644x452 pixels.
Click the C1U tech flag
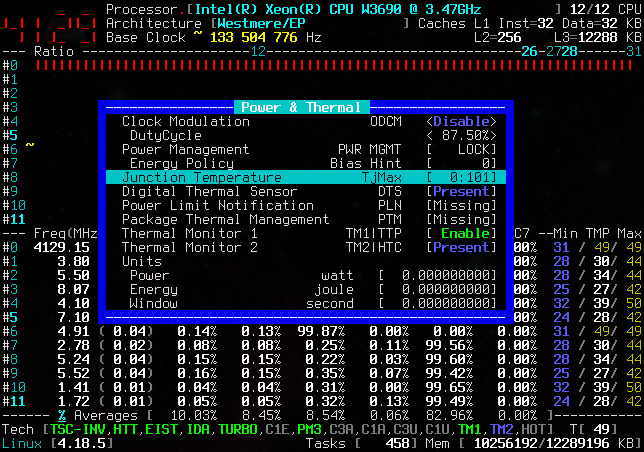pos(437,429)
